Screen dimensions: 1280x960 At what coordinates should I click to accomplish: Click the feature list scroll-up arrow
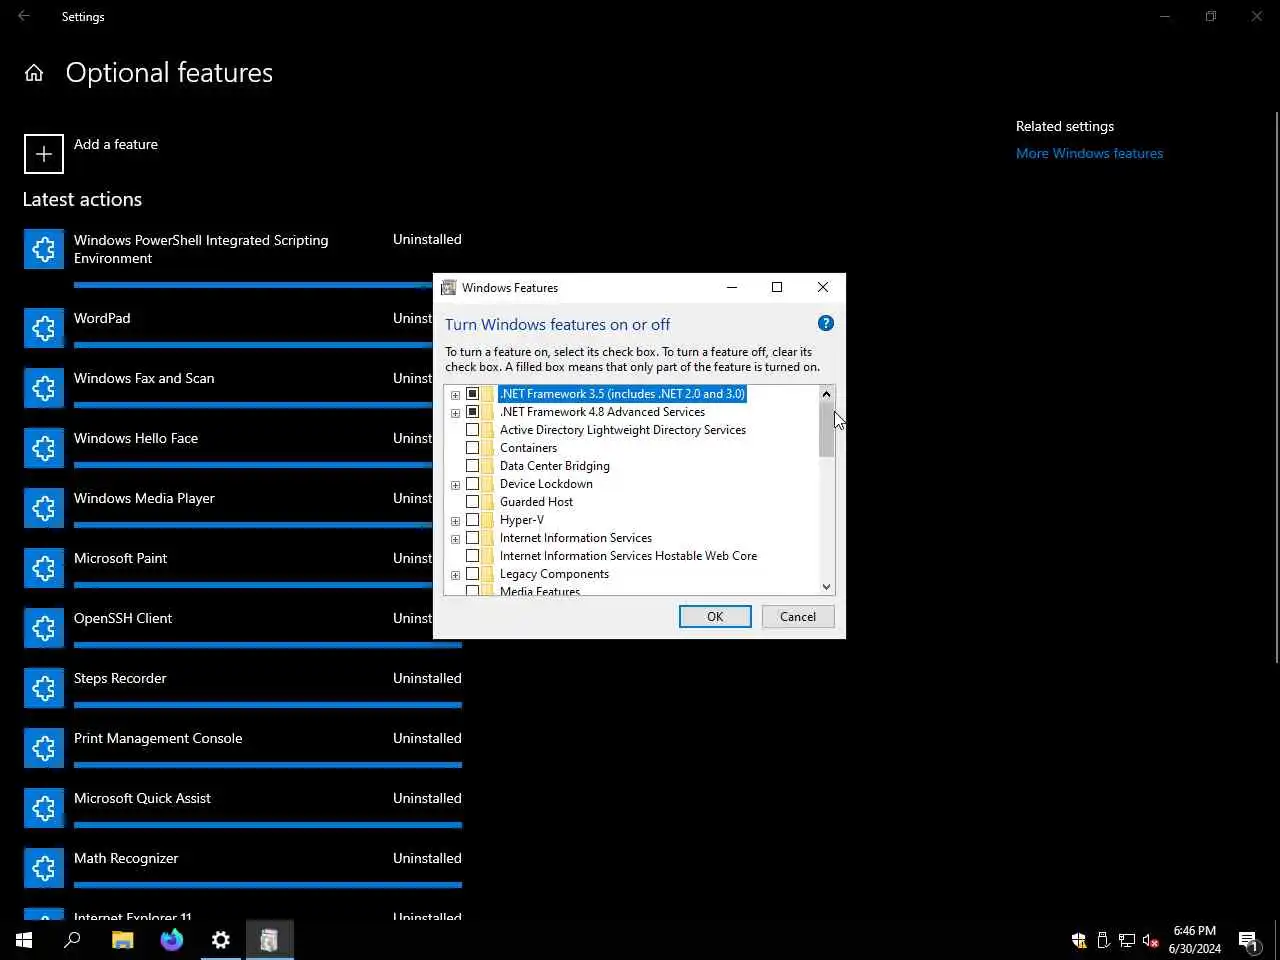point(826,394)
